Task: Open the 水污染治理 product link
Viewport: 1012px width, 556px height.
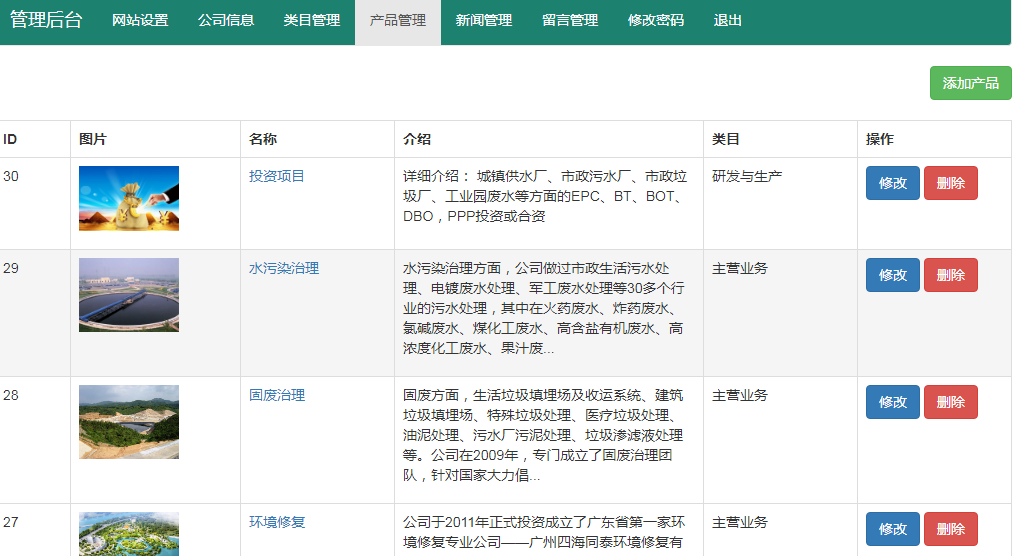Action: tap(284, 268)
